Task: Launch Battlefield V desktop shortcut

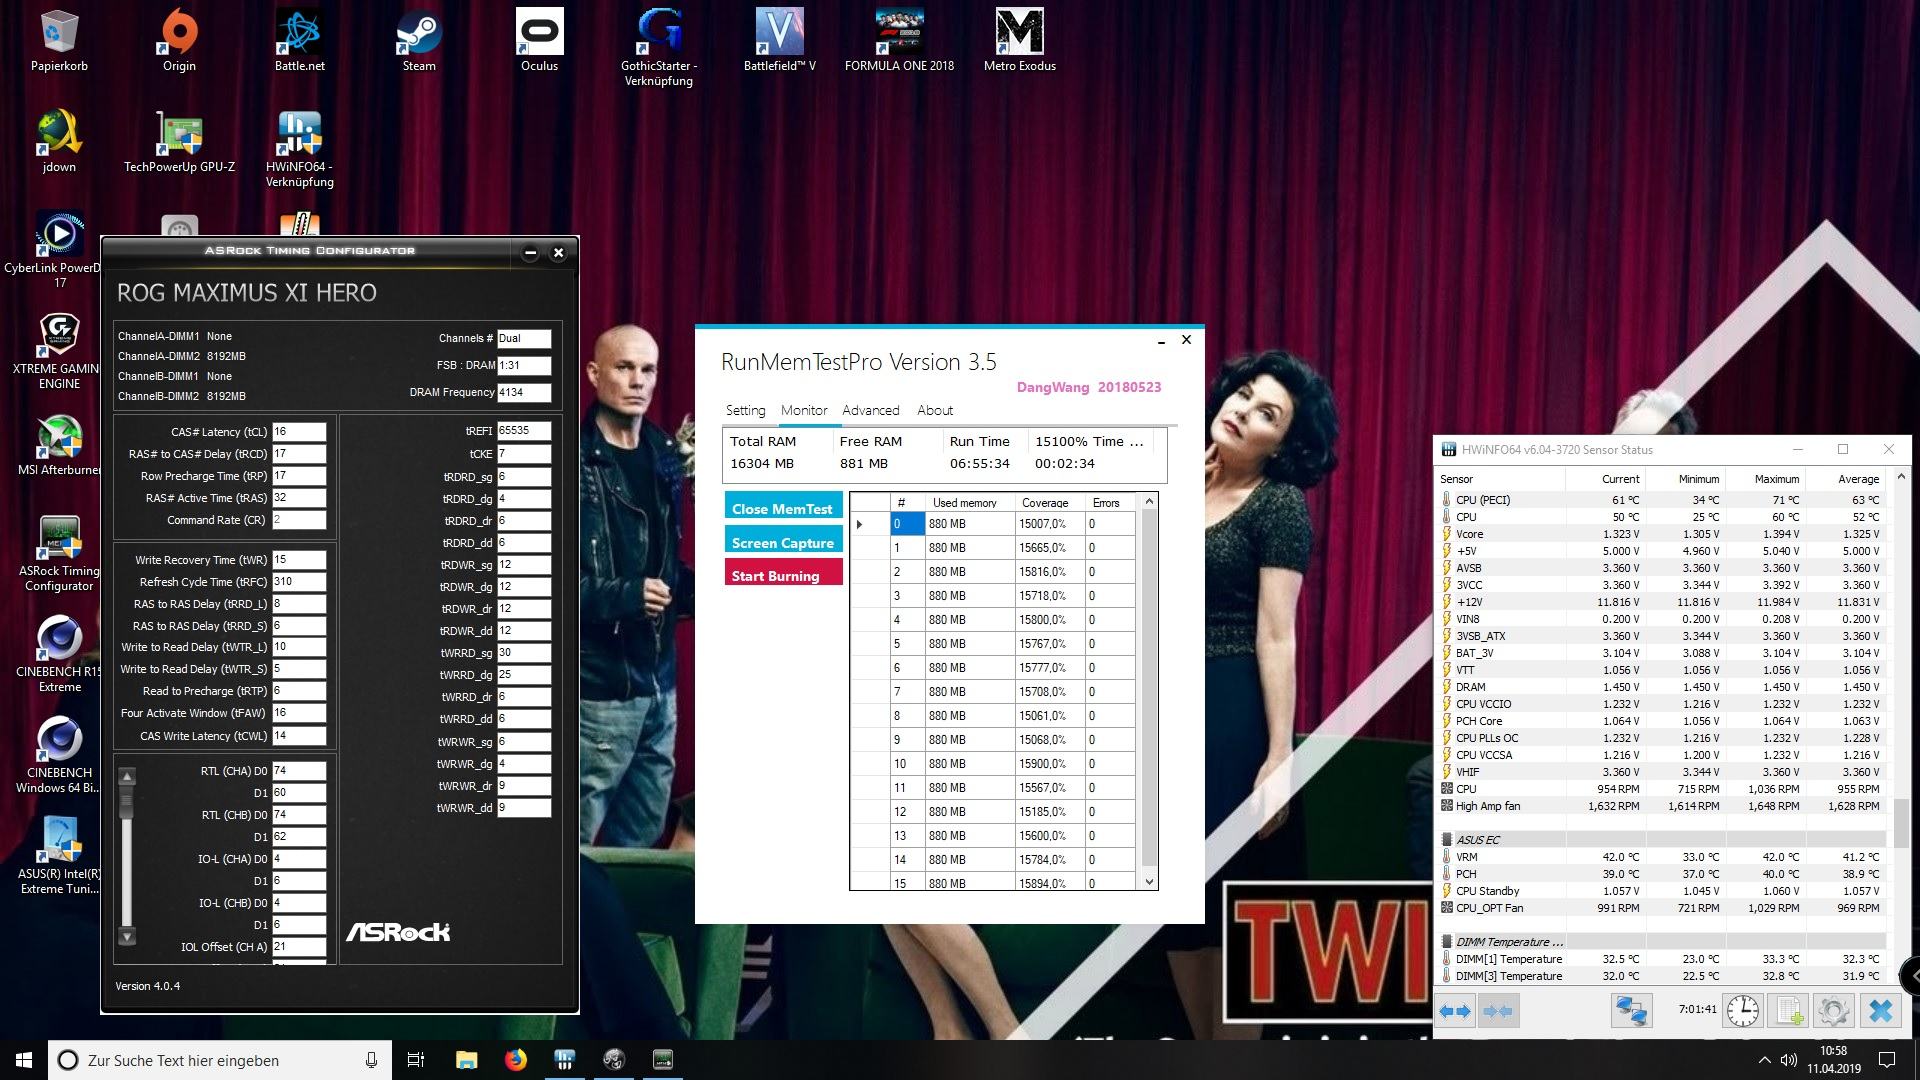Action: pyautogui.click(x=779, y=40)
